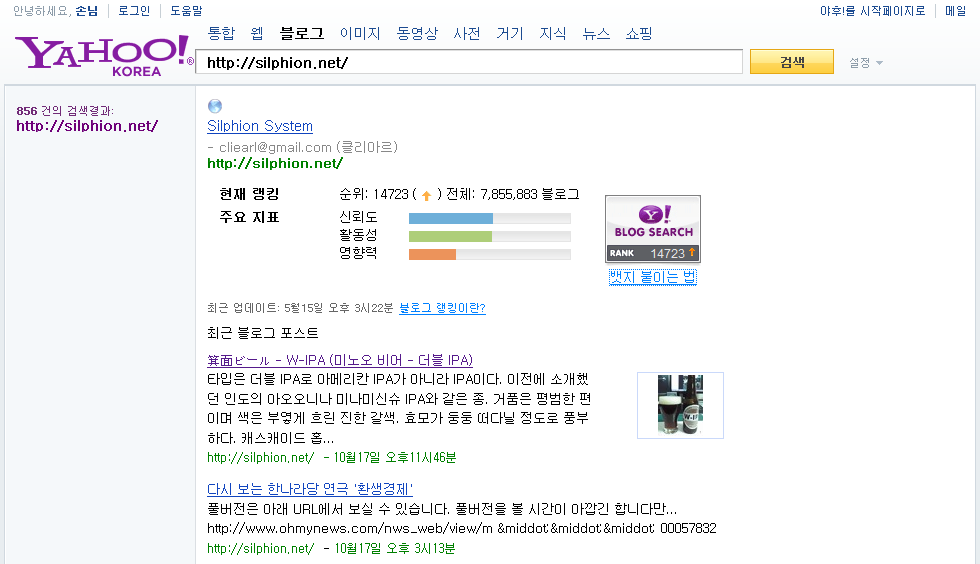Click the globe icon above Silphion System

[x=214, y=106]
